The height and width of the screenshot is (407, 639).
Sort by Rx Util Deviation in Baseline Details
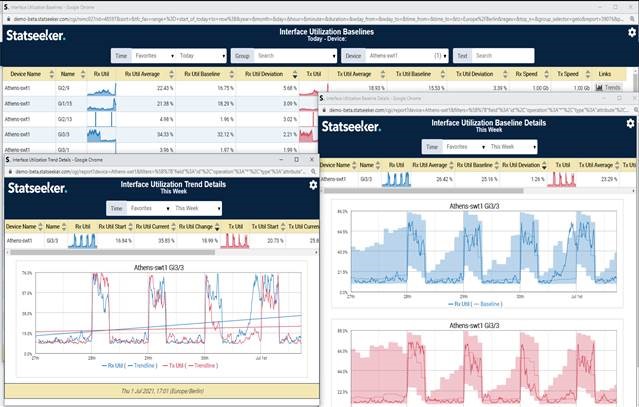544,165
